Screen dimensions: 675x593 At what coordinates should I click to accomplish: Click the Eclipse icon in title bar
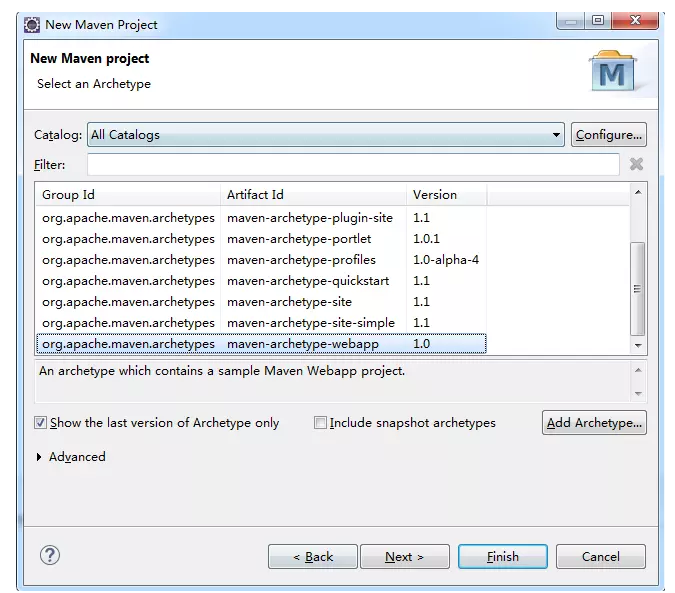[x=32, y=24]
